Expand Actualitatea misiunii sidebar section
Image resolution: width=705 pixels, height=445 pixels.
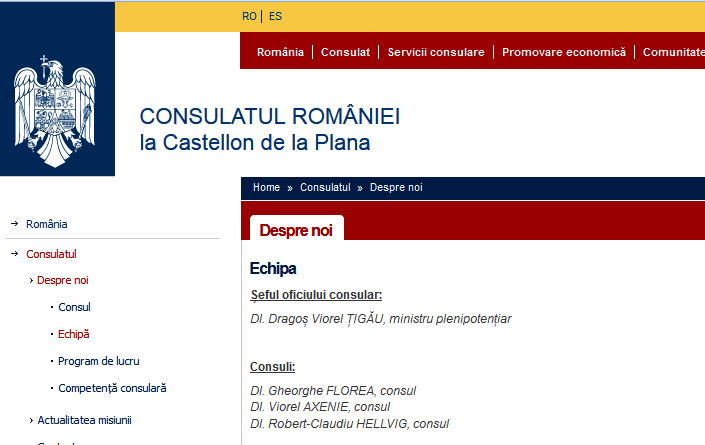[x=84, y=420]
